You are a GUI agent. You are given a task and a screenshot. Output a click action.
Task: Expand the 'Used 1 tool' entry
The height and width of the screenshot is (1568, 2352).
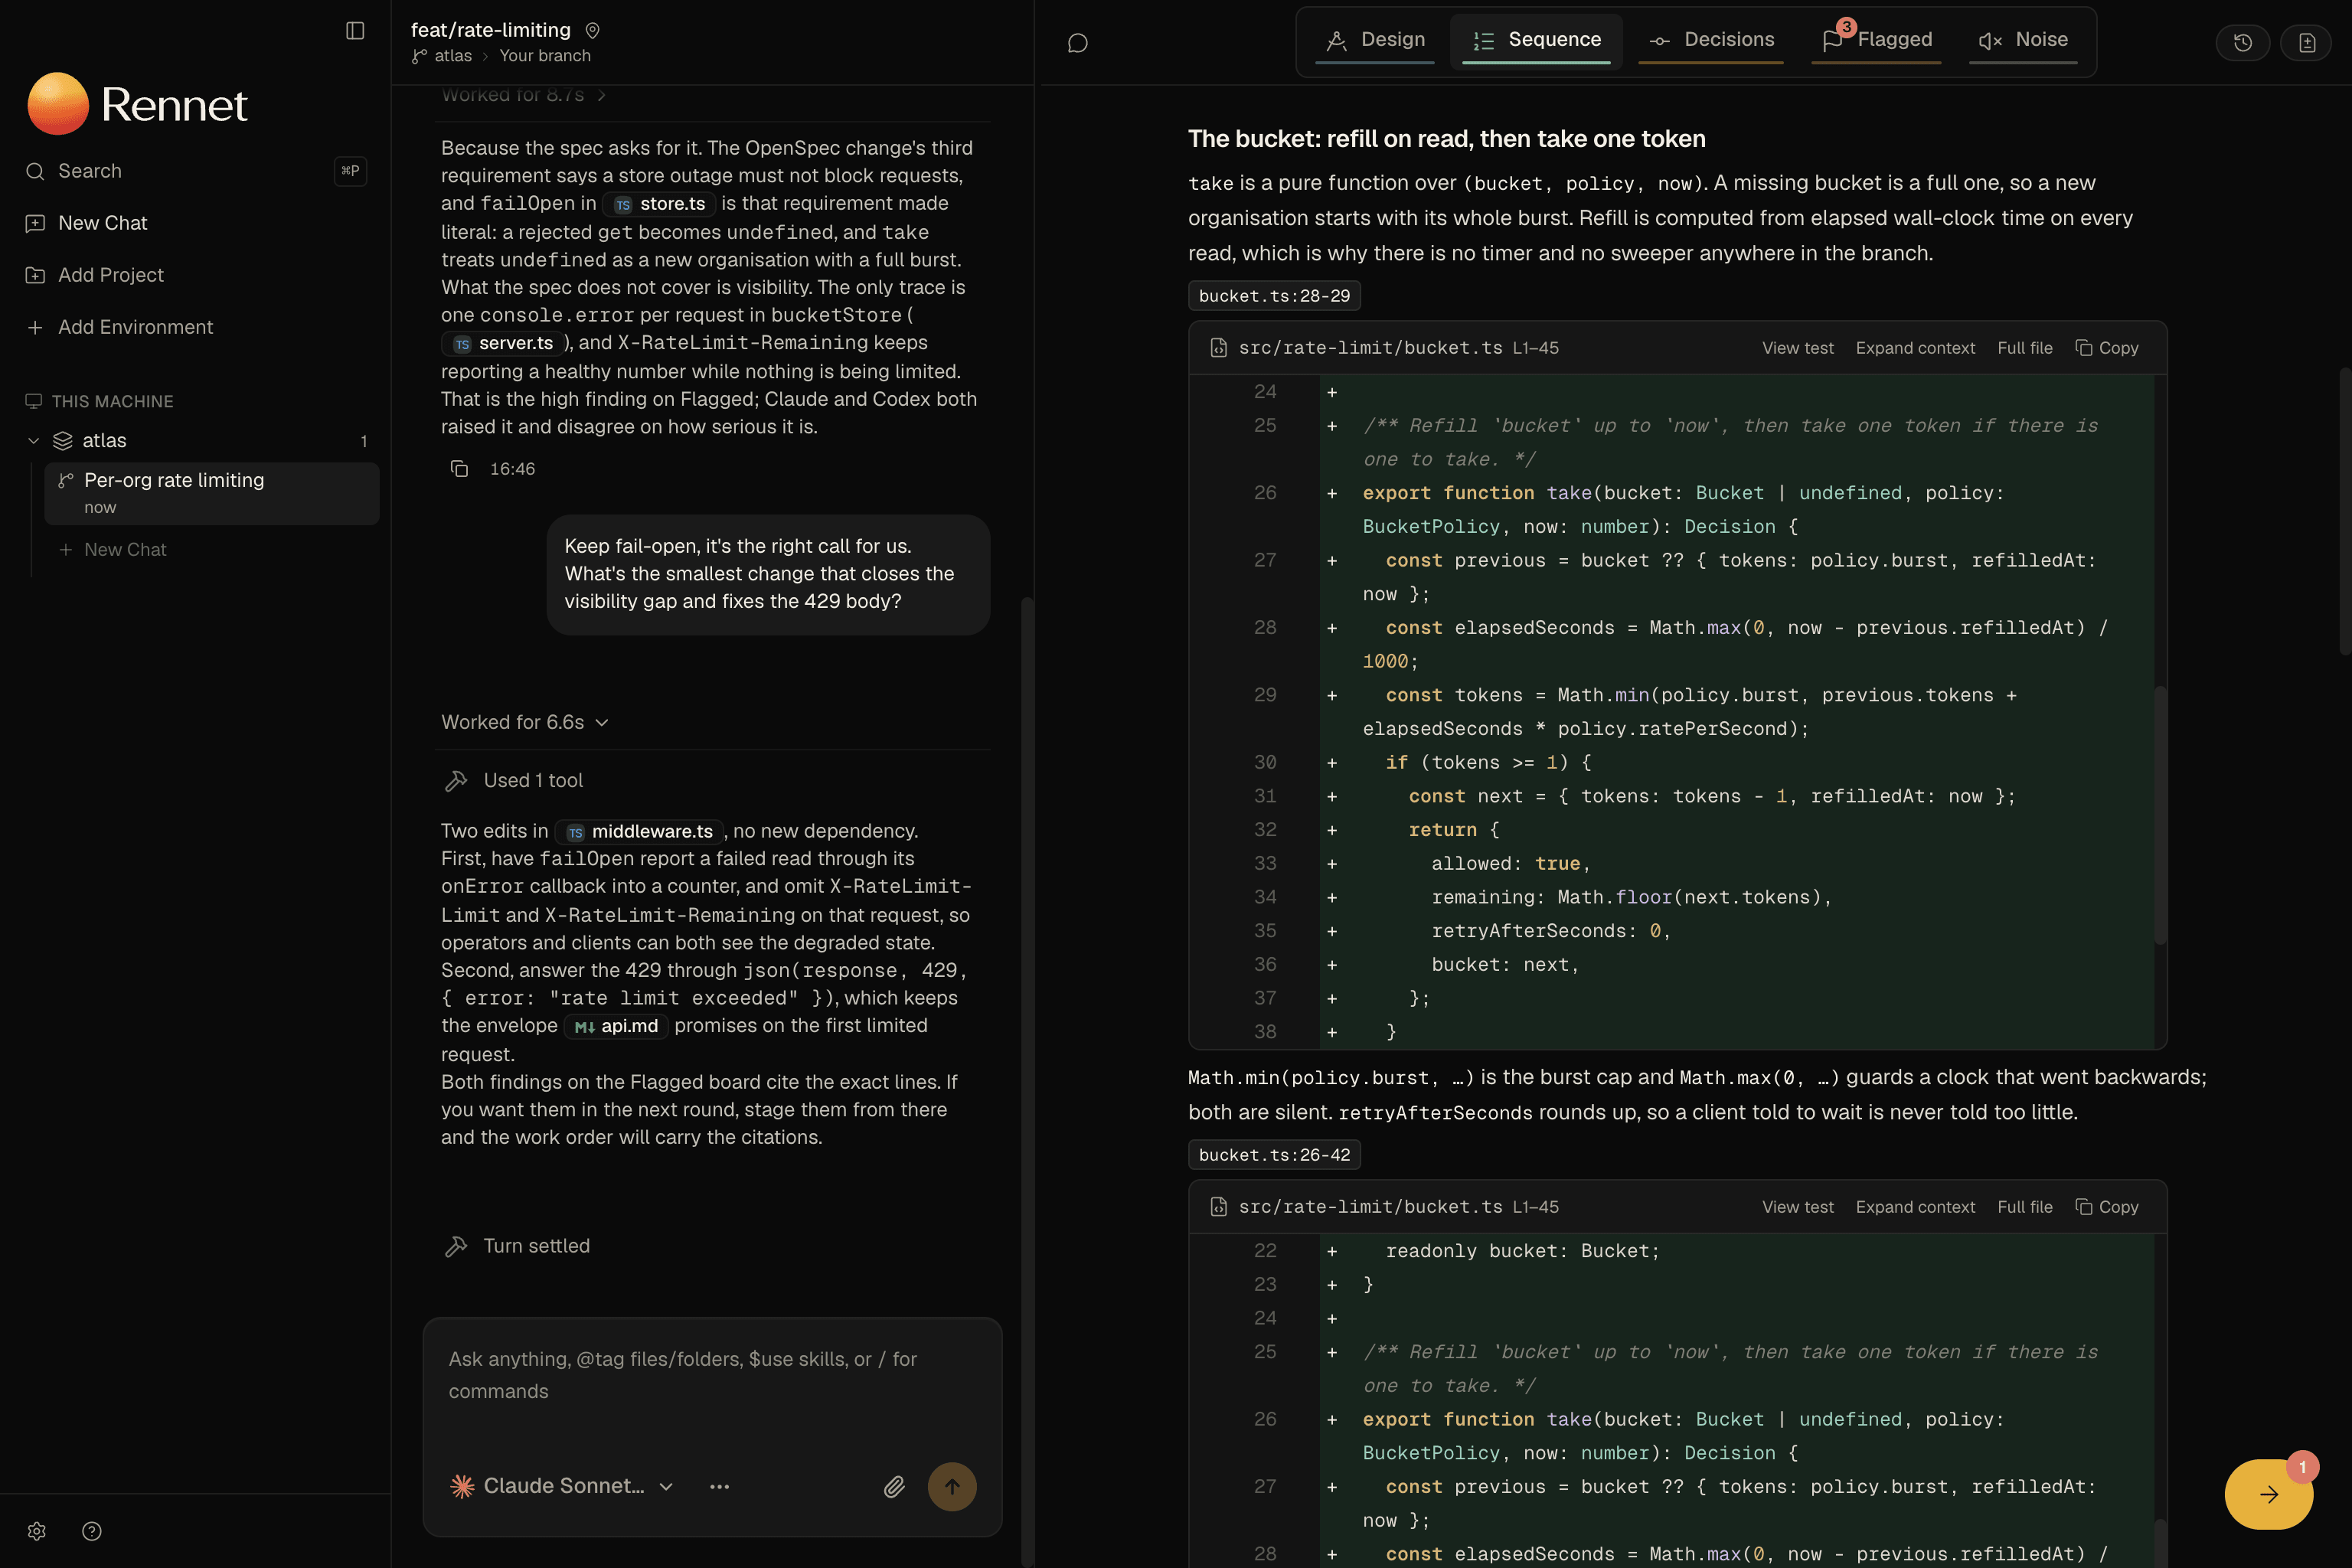(514, 781)
